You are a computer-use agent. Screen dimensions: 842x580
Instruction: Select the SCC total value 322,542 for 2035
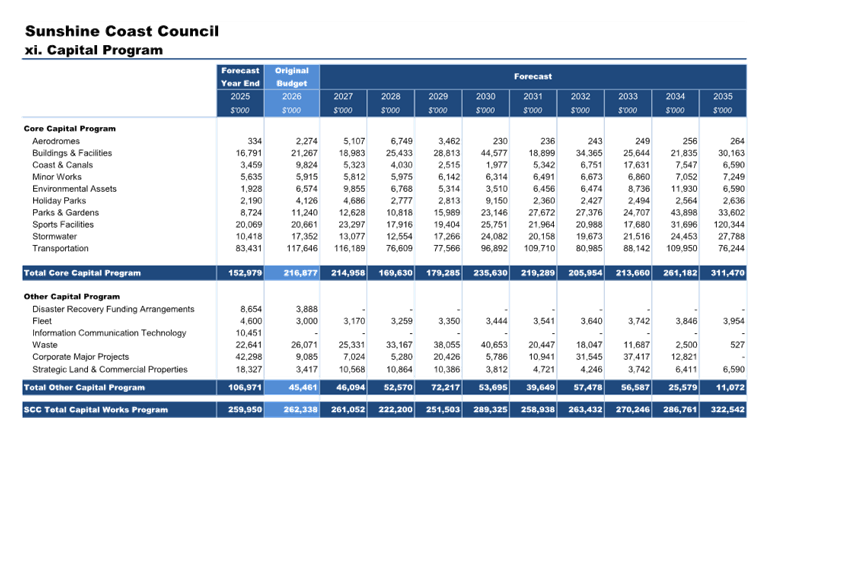coord(722,410)
